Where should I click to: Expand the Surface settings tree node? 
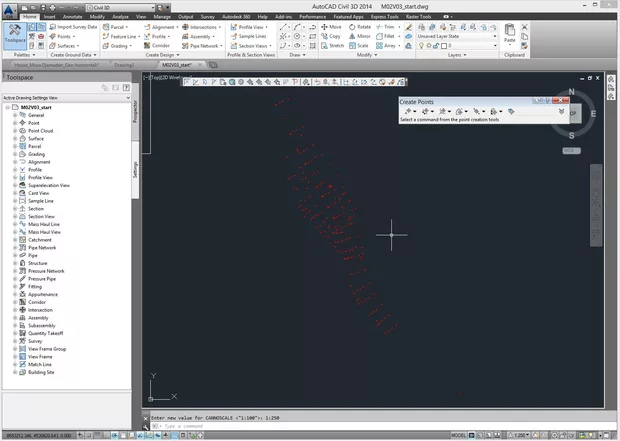pyautogui.click(x=15, y=139)
